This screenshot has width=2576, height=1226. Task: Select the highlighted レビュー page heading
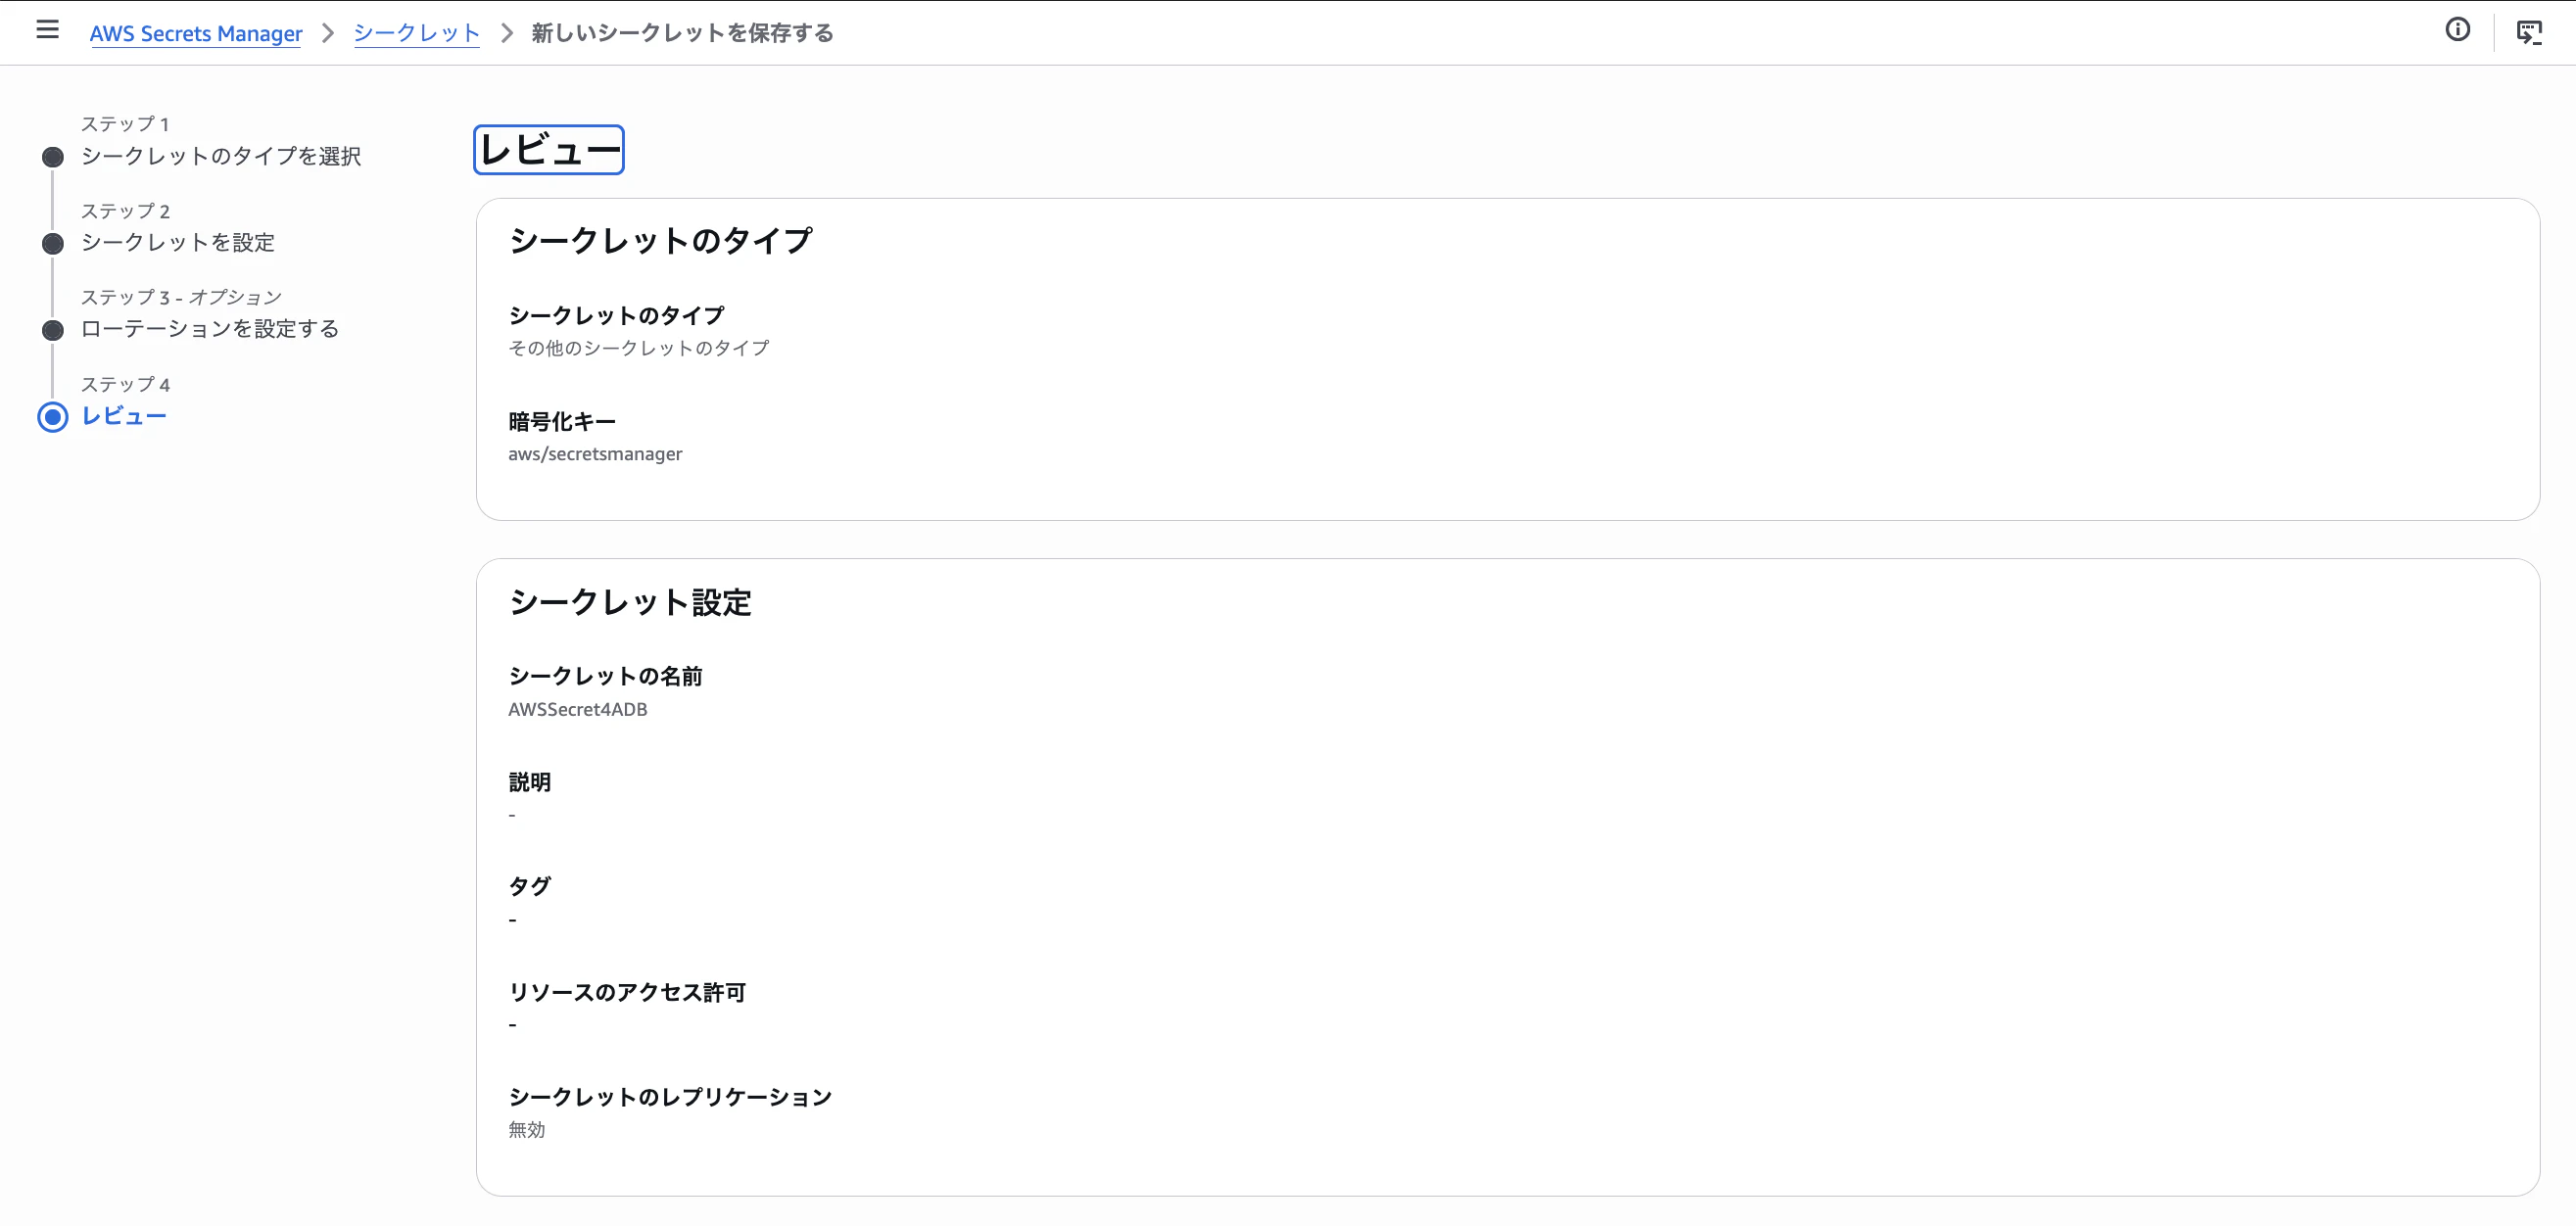(x=548, y=149)
